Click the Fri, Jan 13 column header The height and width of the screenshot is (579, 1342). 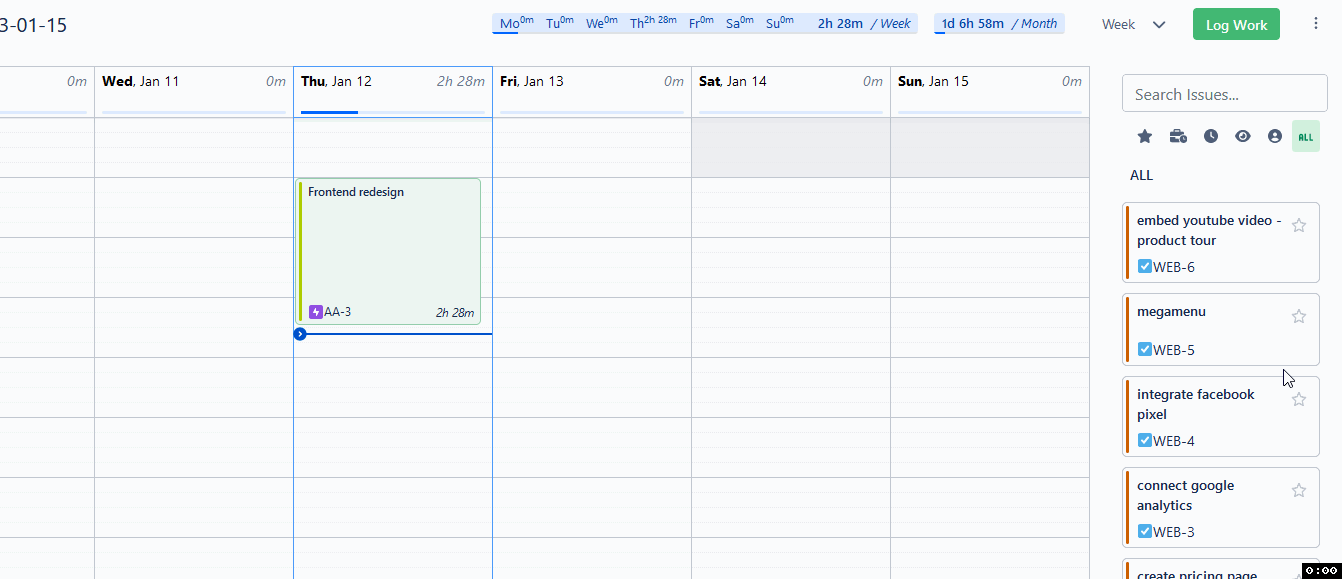click(592, 91)
